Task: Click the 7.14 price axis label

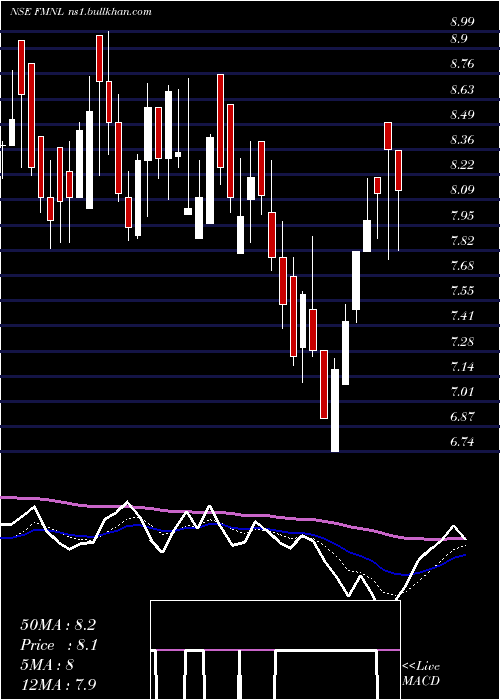Action: 462,367
